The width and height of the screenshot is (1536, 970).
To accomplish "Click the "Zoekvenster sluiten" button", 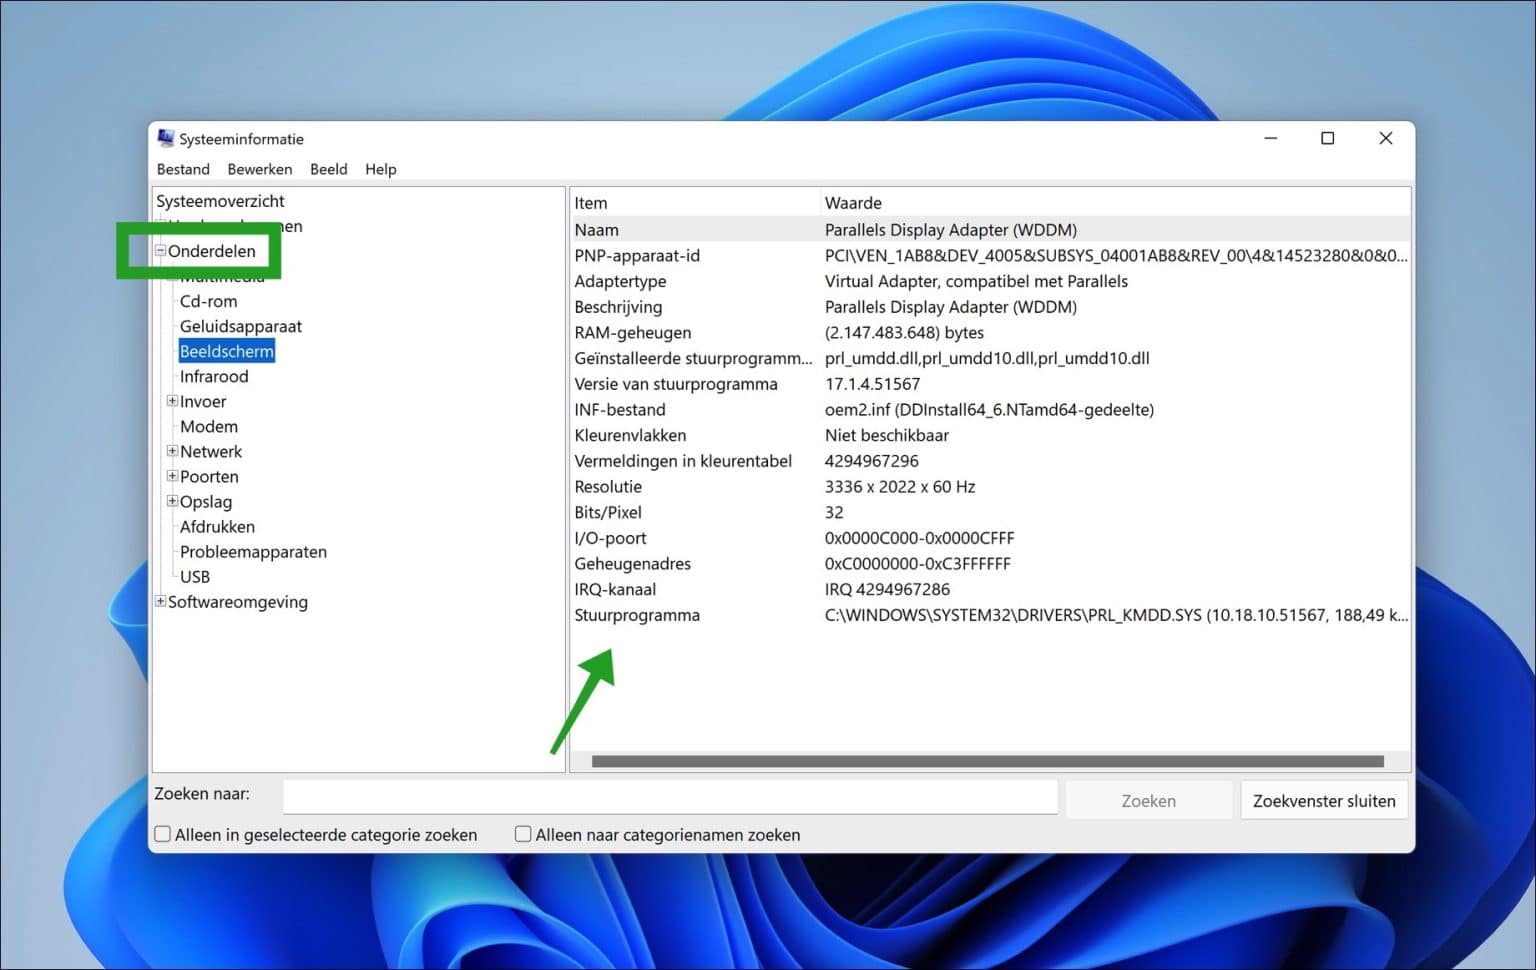I will 1323,800.
